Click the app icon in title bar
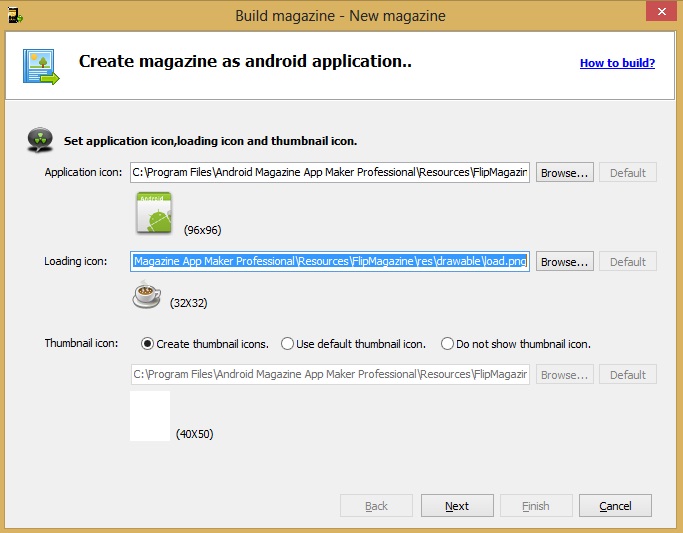Screen dimensions: 683x533 pyautogui.click(x=14, y=15)
